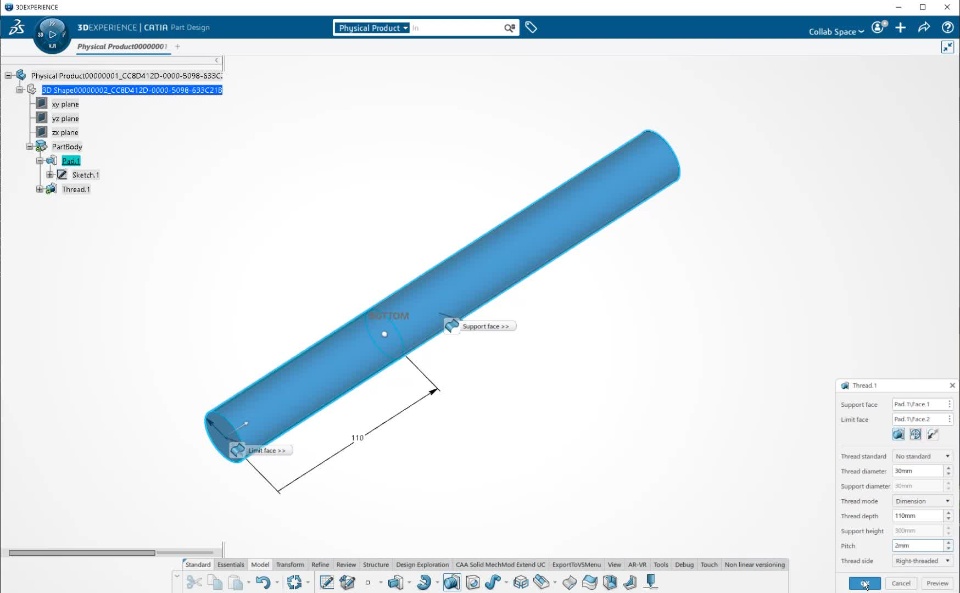960x593 pixels.
Task: Click the Update circular arrows icon
Action: [x=294, y=582]
